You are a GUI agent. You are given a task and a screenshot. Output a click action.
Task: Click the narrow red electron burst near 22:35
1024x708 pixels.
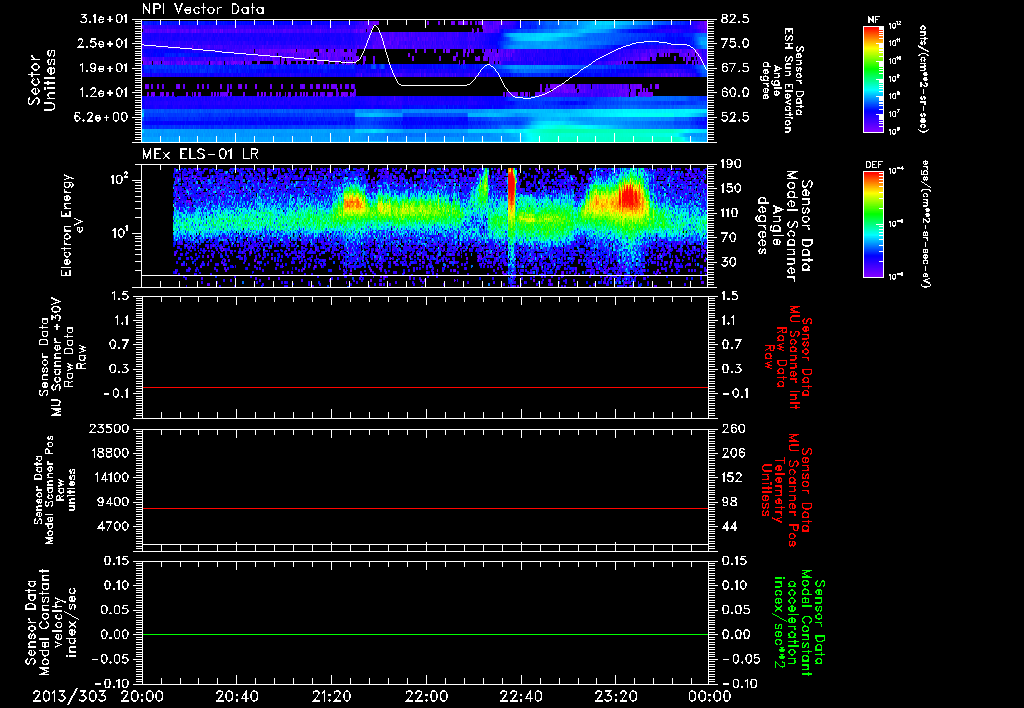tap(511, 189)
